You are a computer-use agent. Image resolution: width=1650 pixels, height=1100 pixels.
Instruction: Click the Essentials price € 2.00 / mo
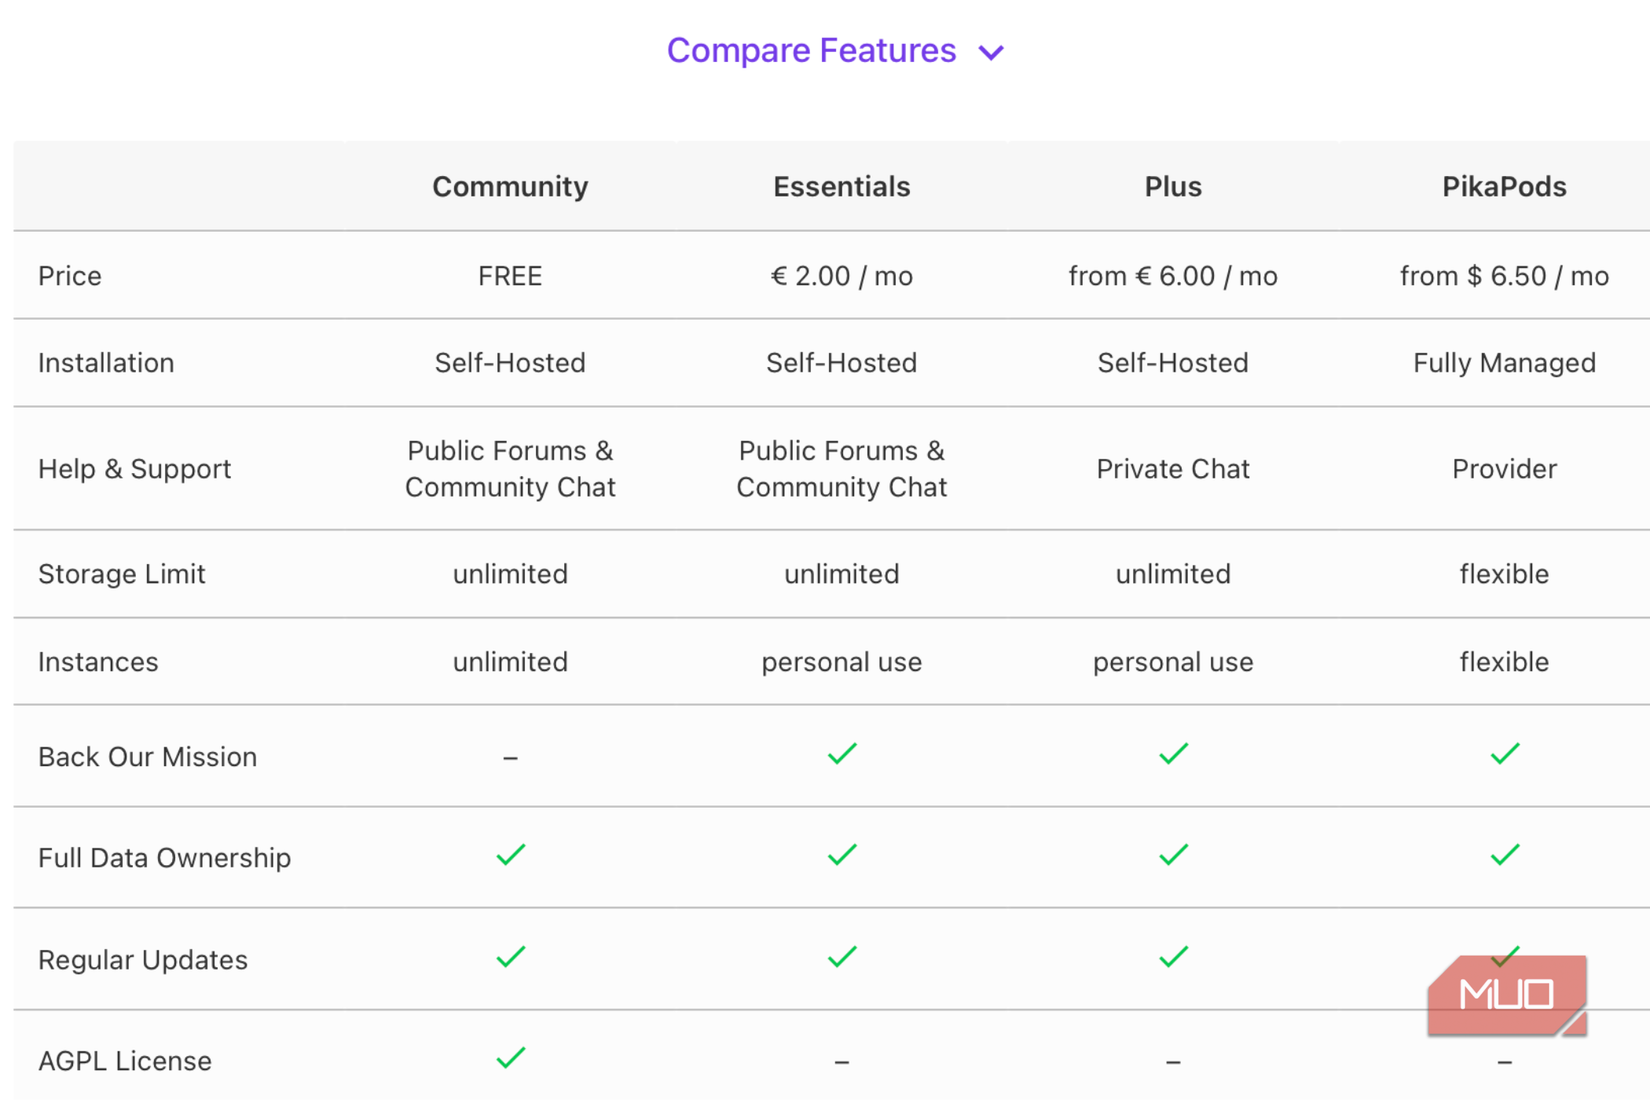coord(842,276)
